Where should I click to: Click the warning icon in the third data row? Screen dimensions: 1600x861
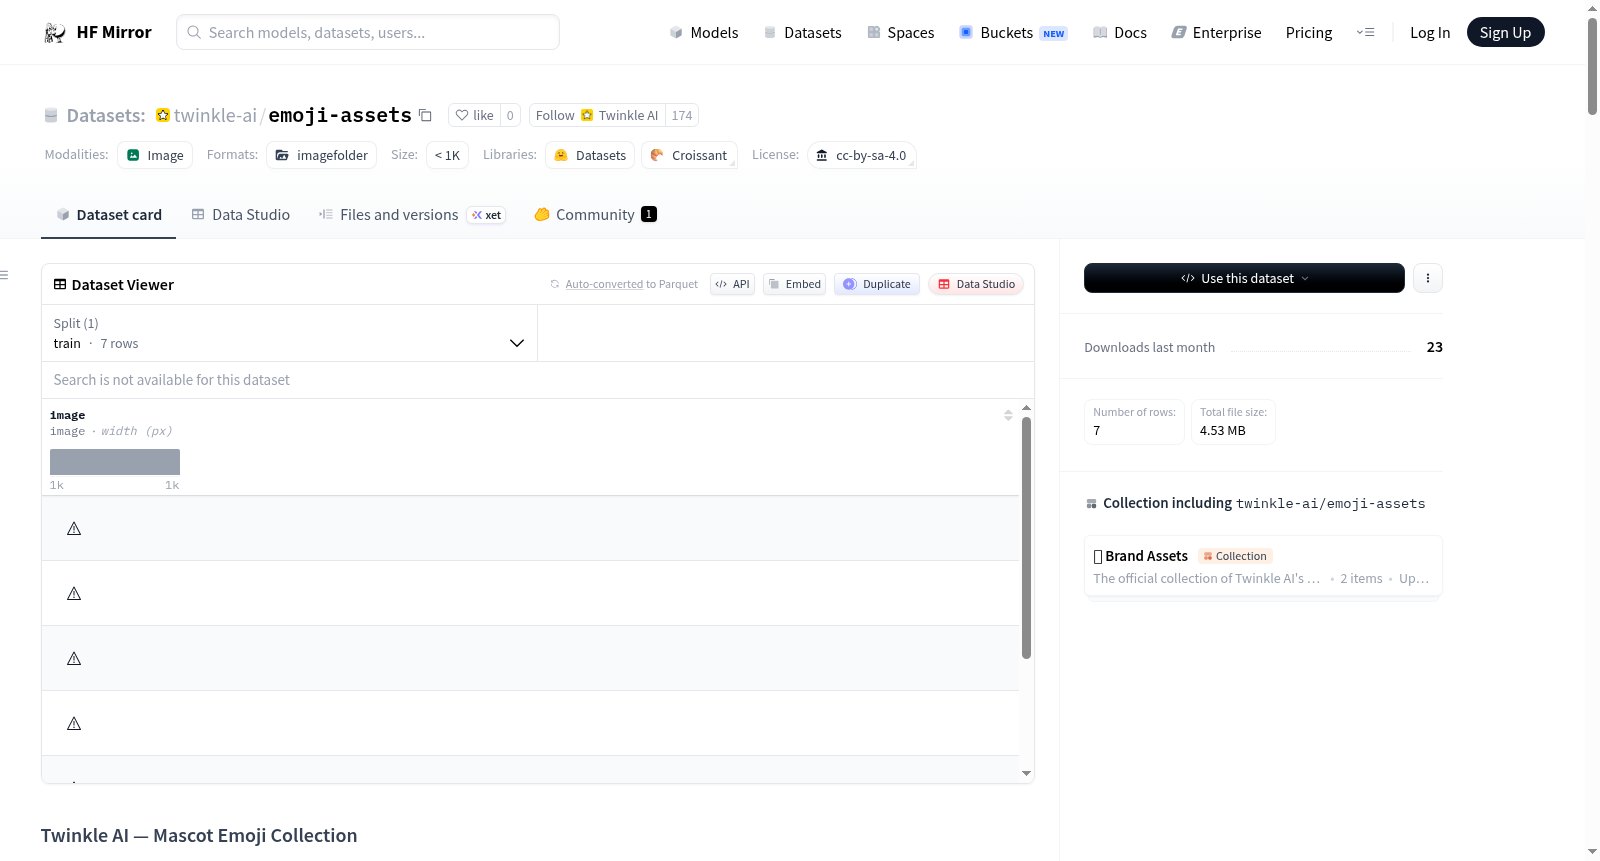74,658
